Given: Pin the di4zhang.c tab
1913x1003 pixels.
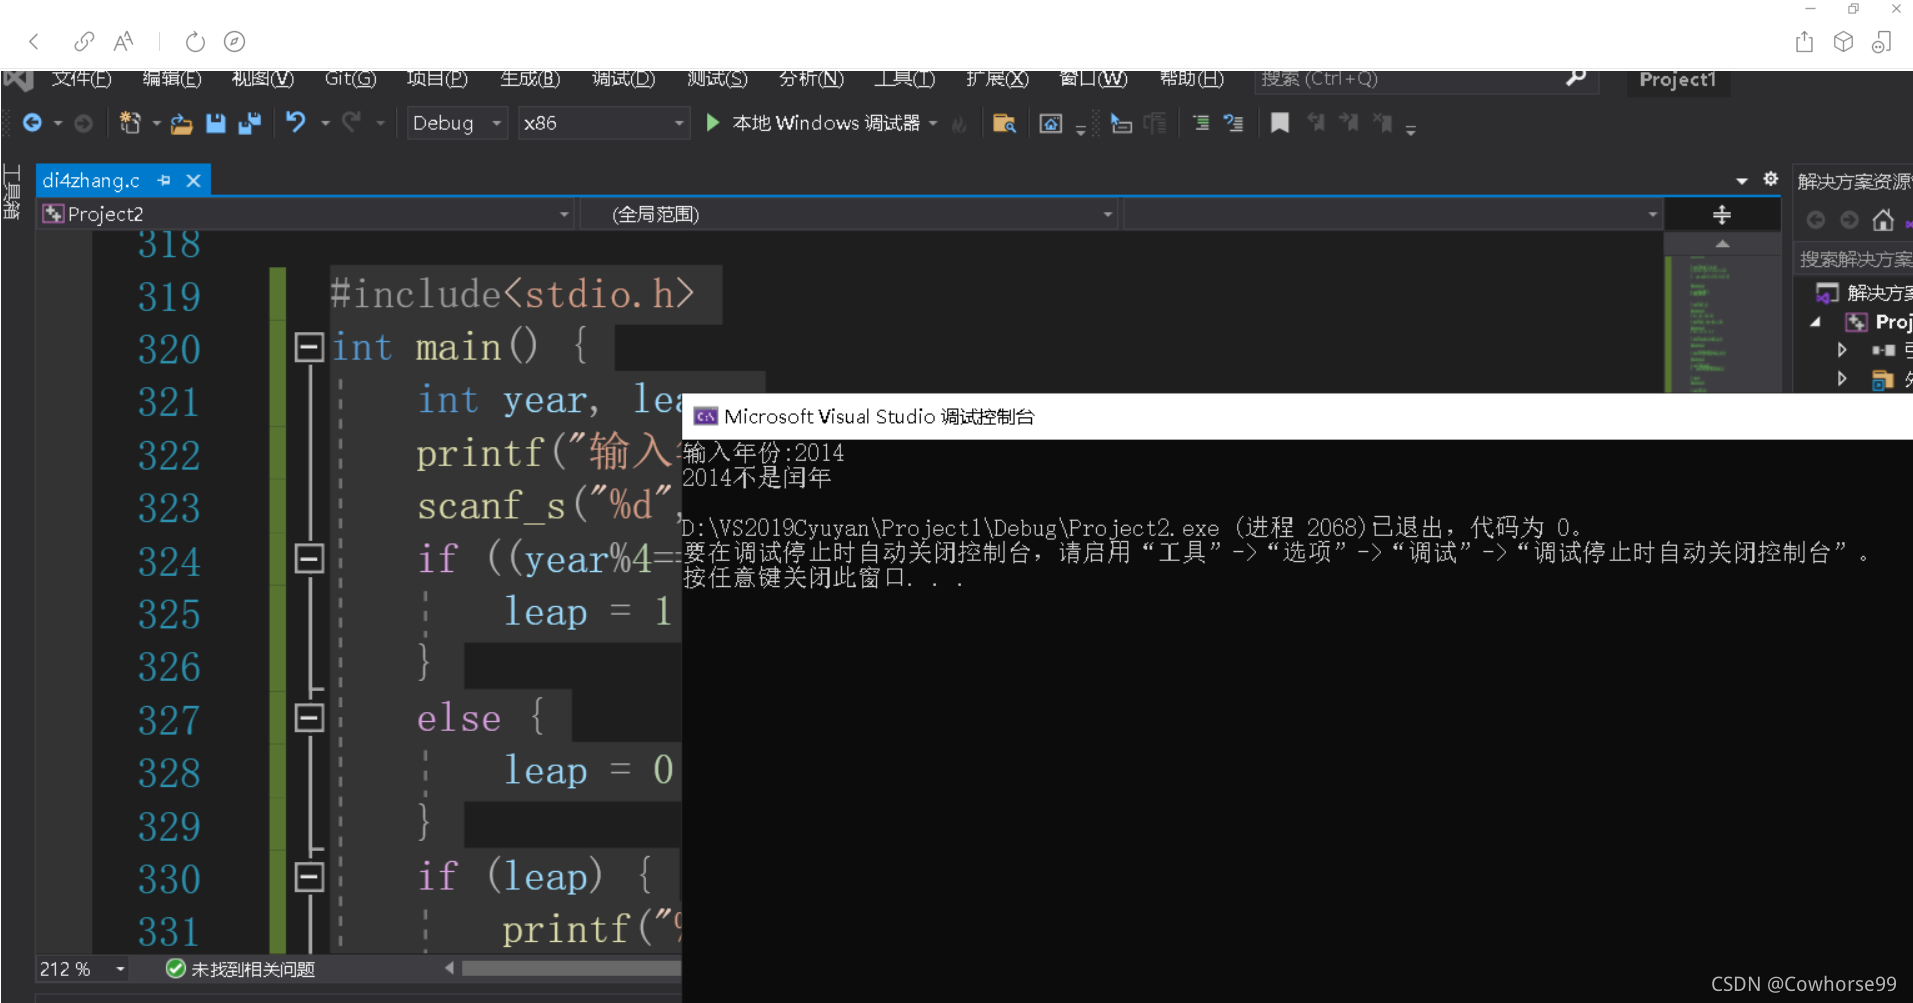Looking at the screenshot, I should point(164,181).
